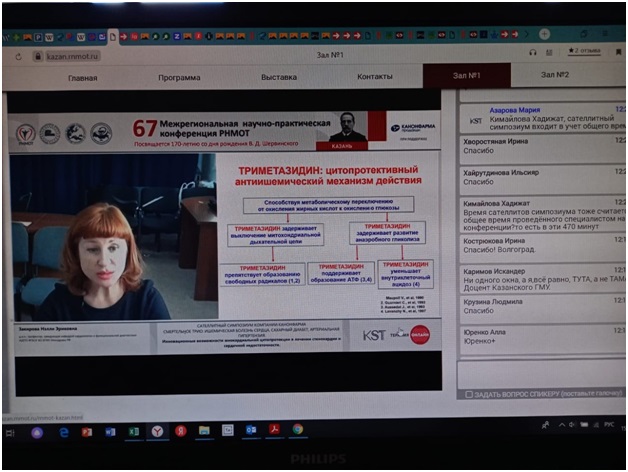This screenshot has height=472, width=628.
Task: Click the kazan.rnmot.ru address field
Action: (72, 56)
